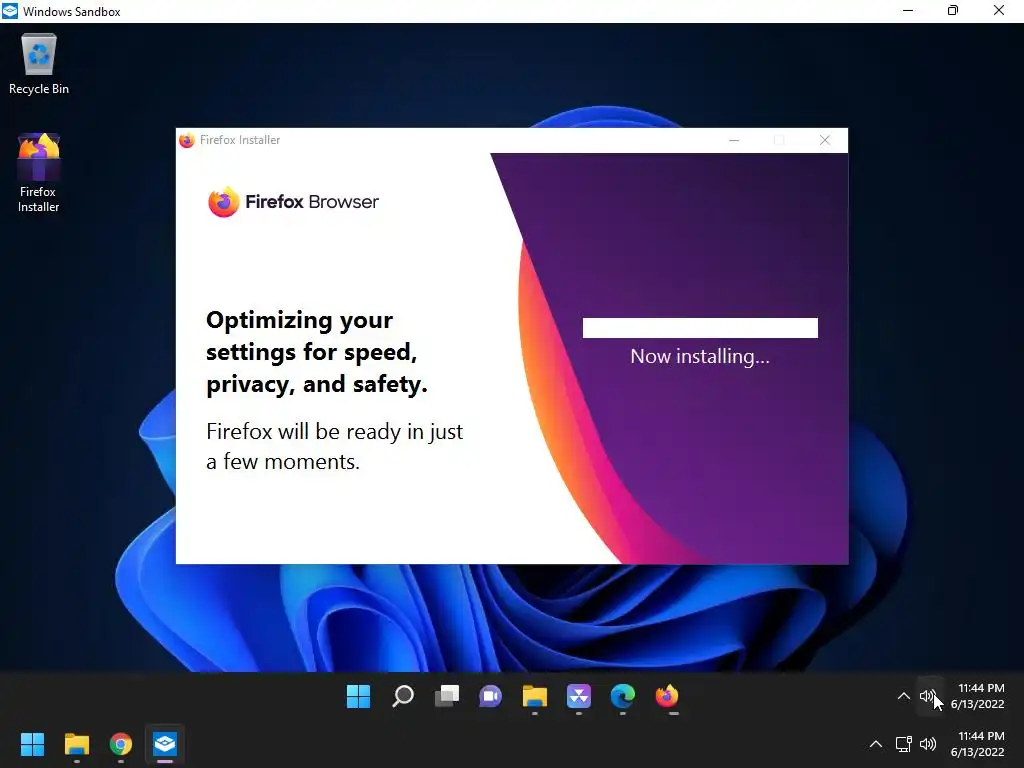1024x768 pixels.
Task: Click the Windows Sandbox title bar icon
Action: (10, 11)
